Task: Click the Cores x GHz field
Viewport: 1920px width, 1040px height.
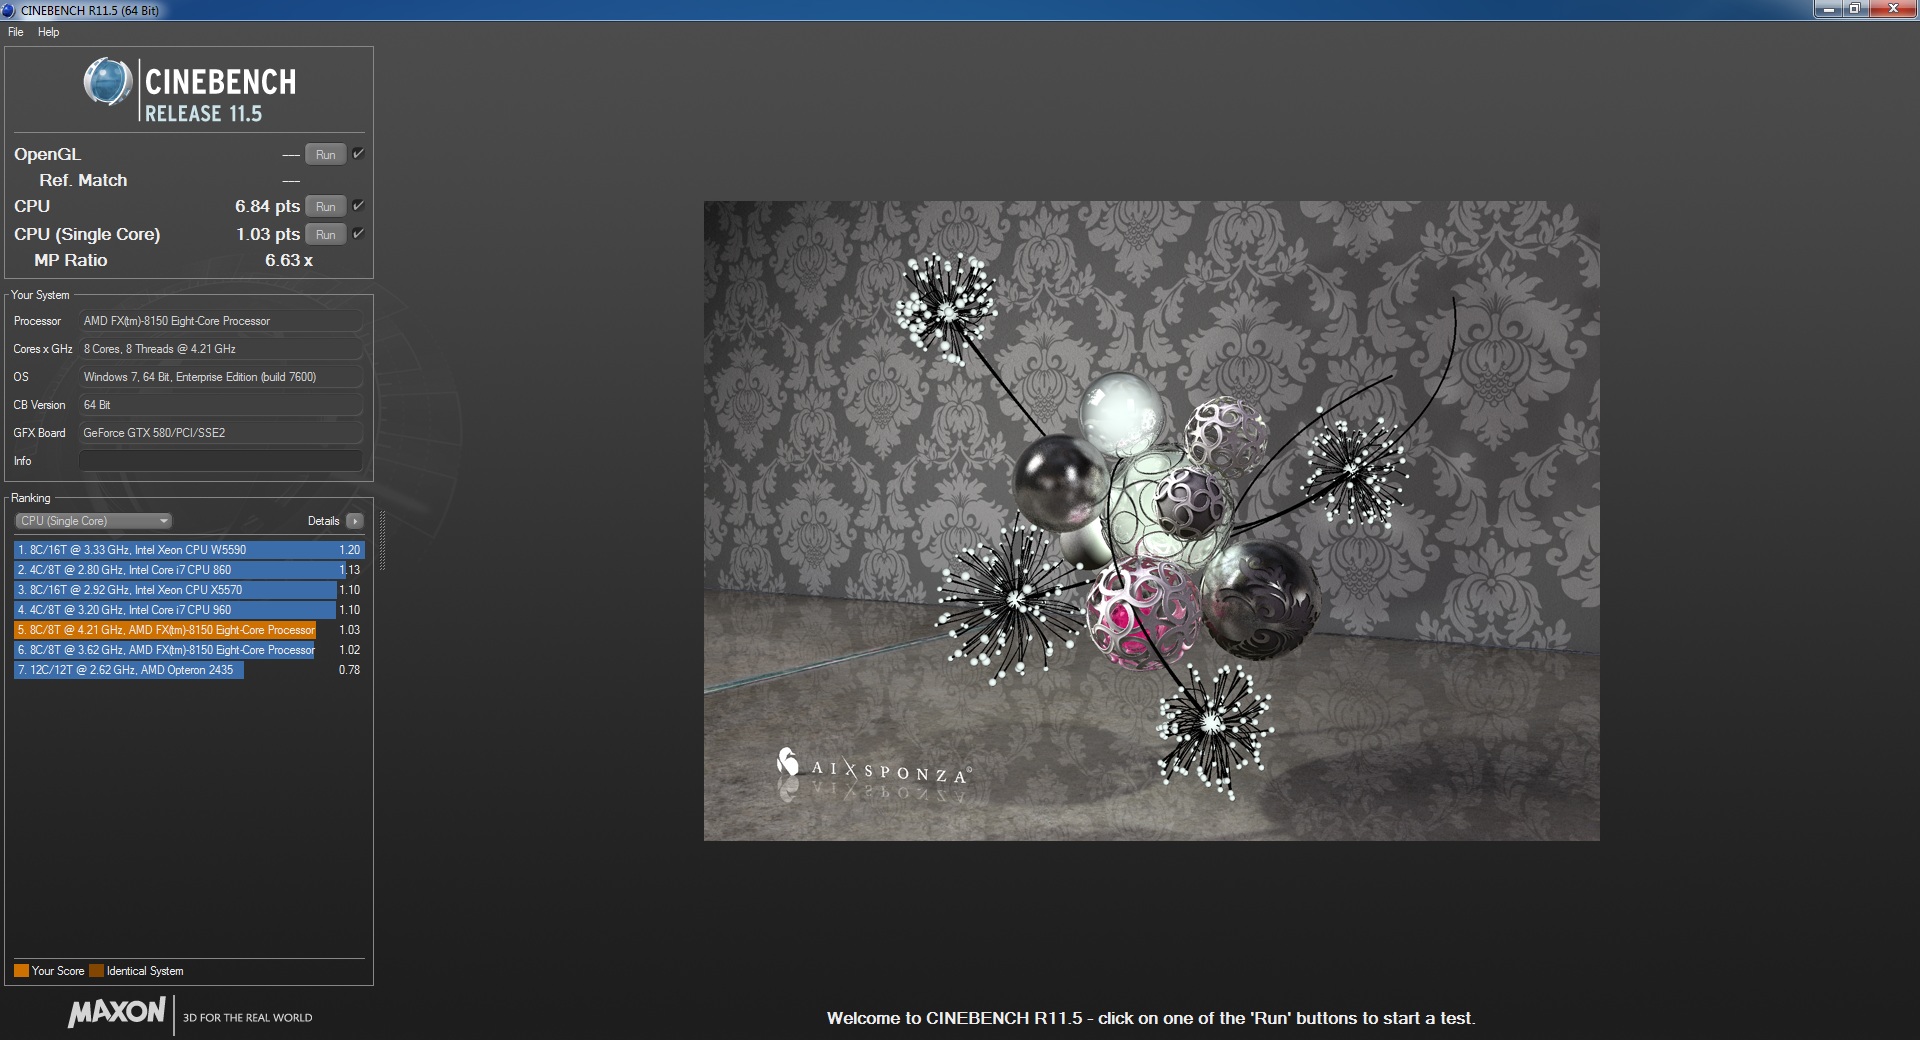Action: click(x=220, y=349)
